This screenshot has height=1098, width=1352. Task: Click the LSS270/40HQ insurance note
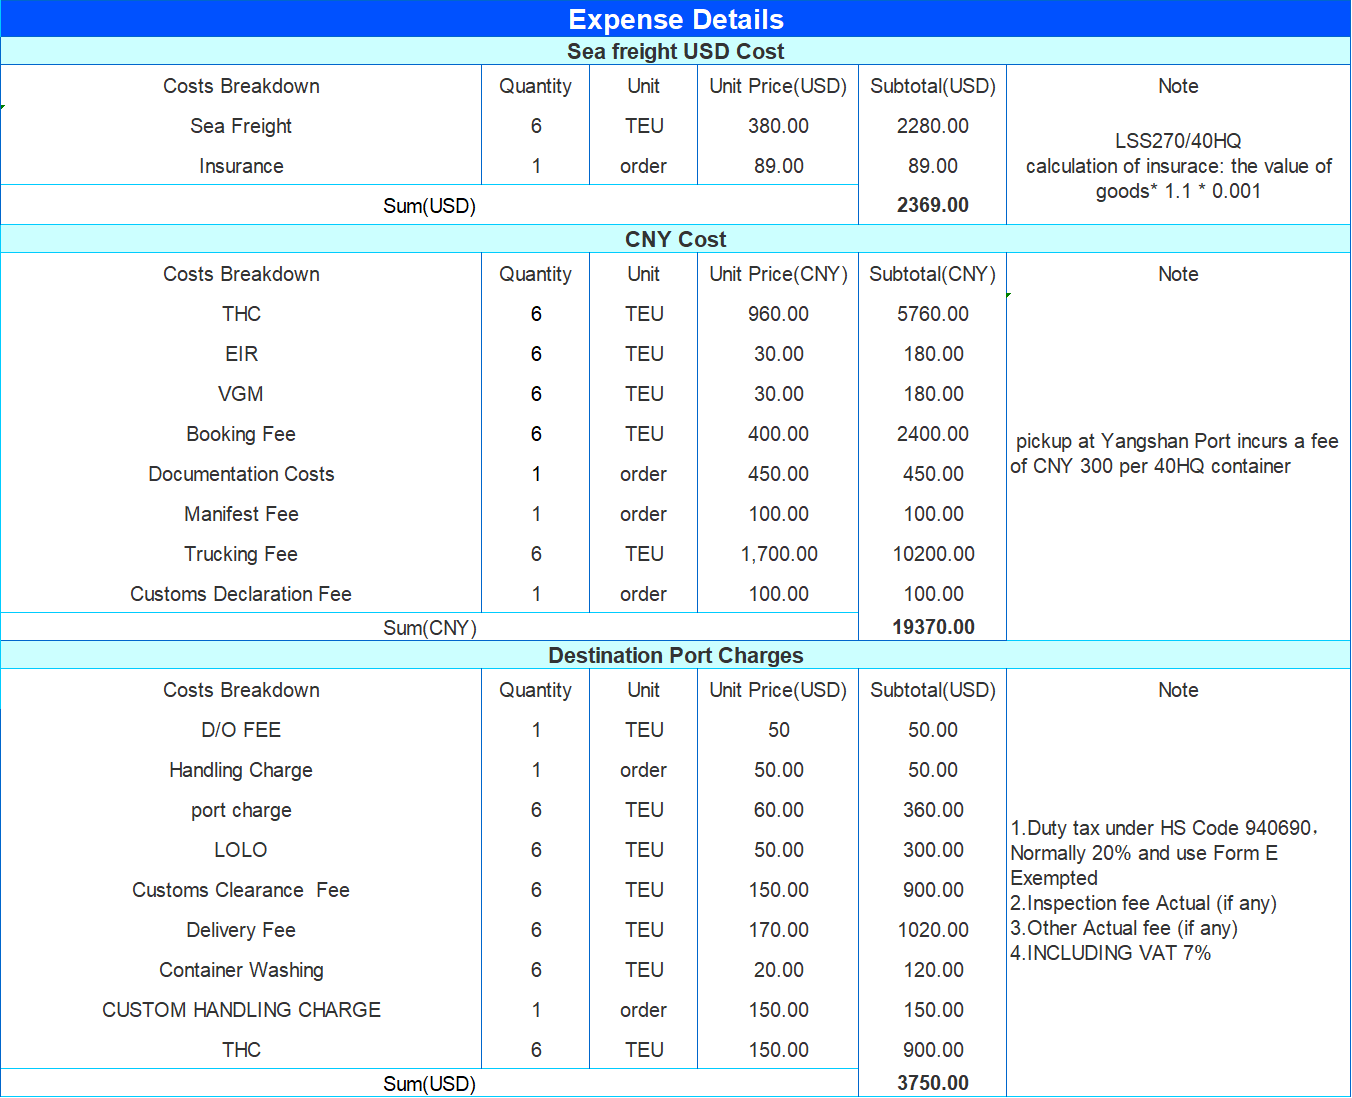[1178, 166]
